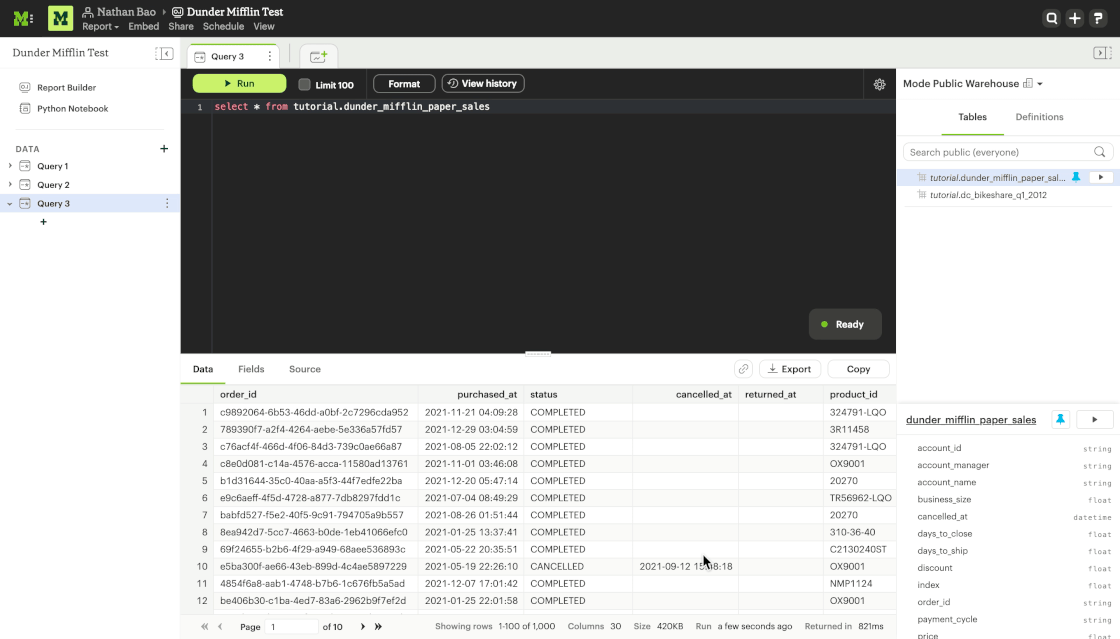Collapse the left sidebar panel icon
Image resolution: width=1120 pixels, height=639 pixels.
click(x=164, y=54)
